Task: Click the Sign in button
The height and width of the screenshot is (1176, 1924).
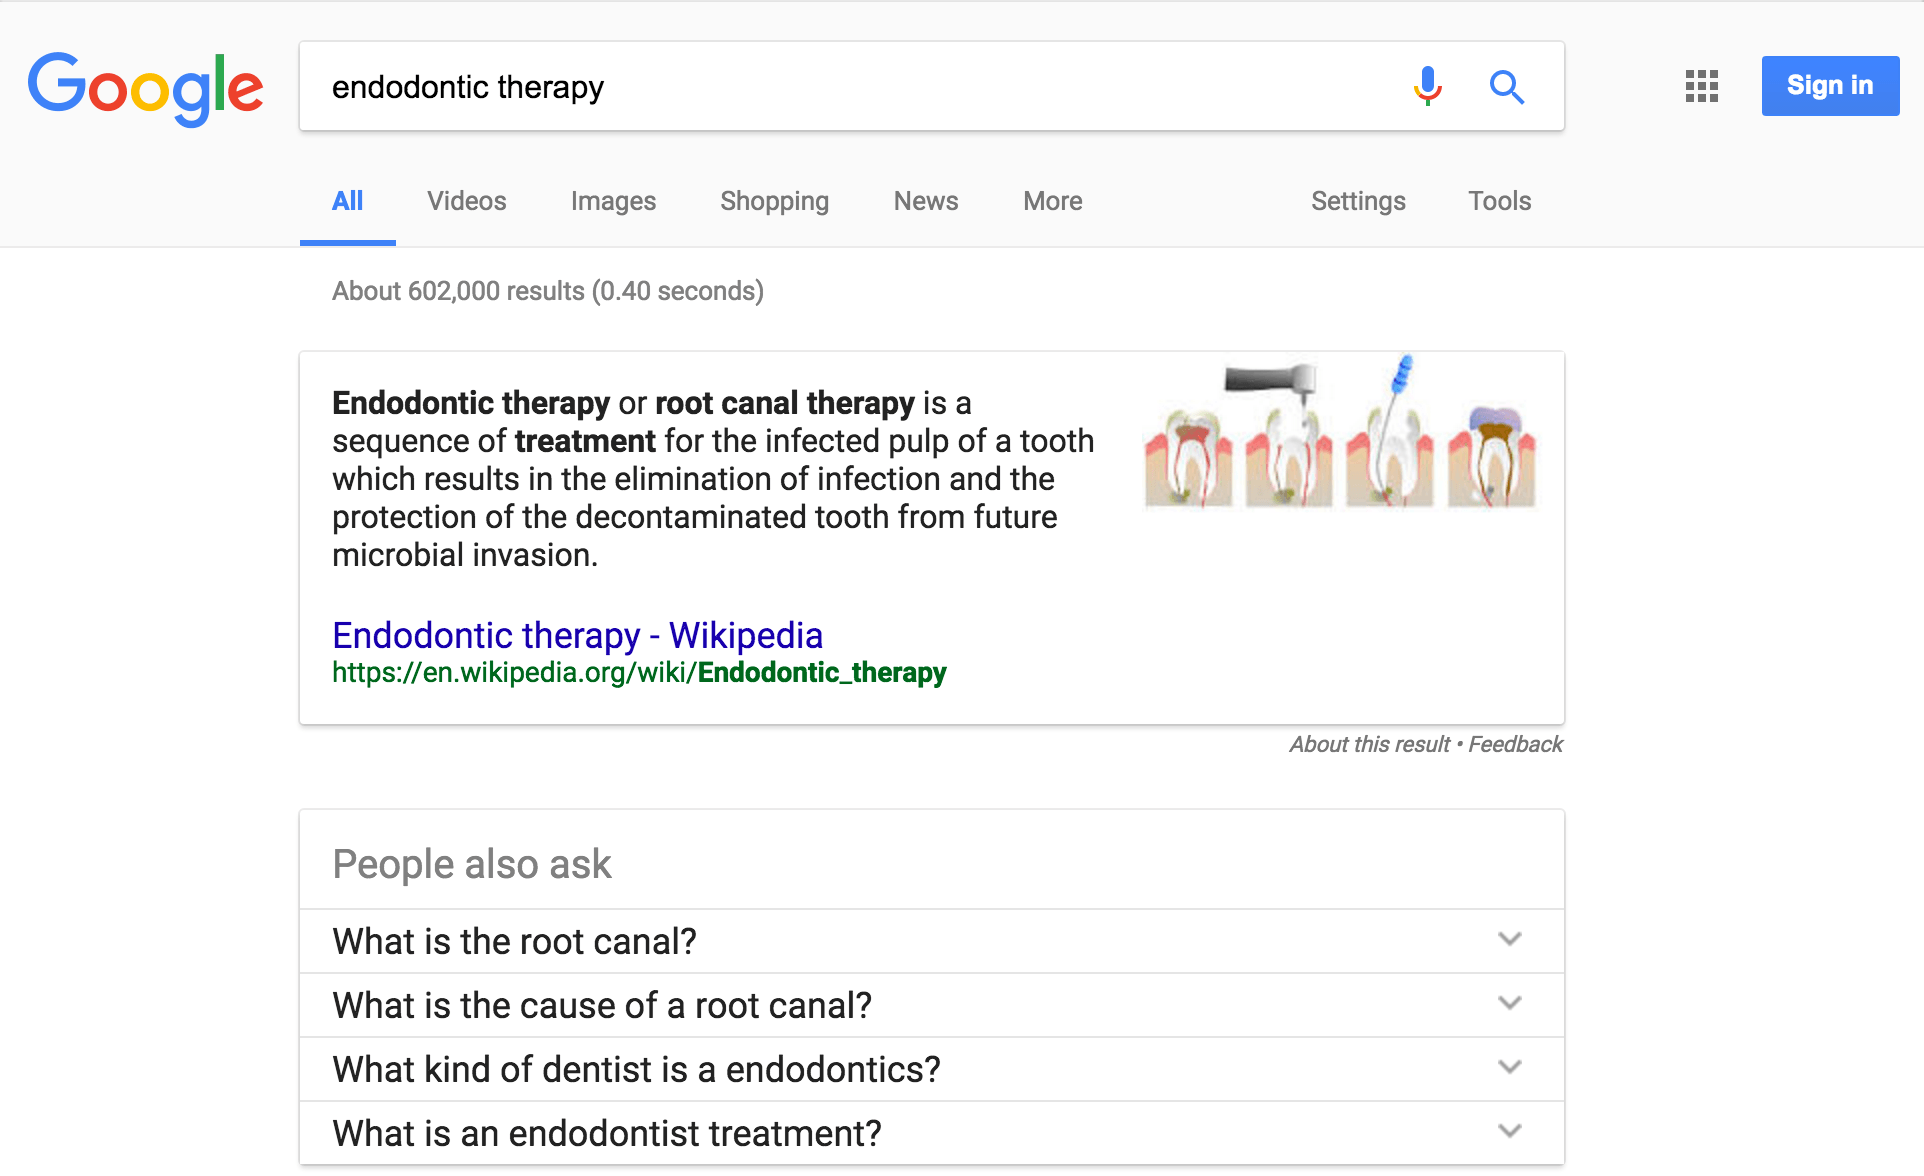Action: tap(1830, 86)
